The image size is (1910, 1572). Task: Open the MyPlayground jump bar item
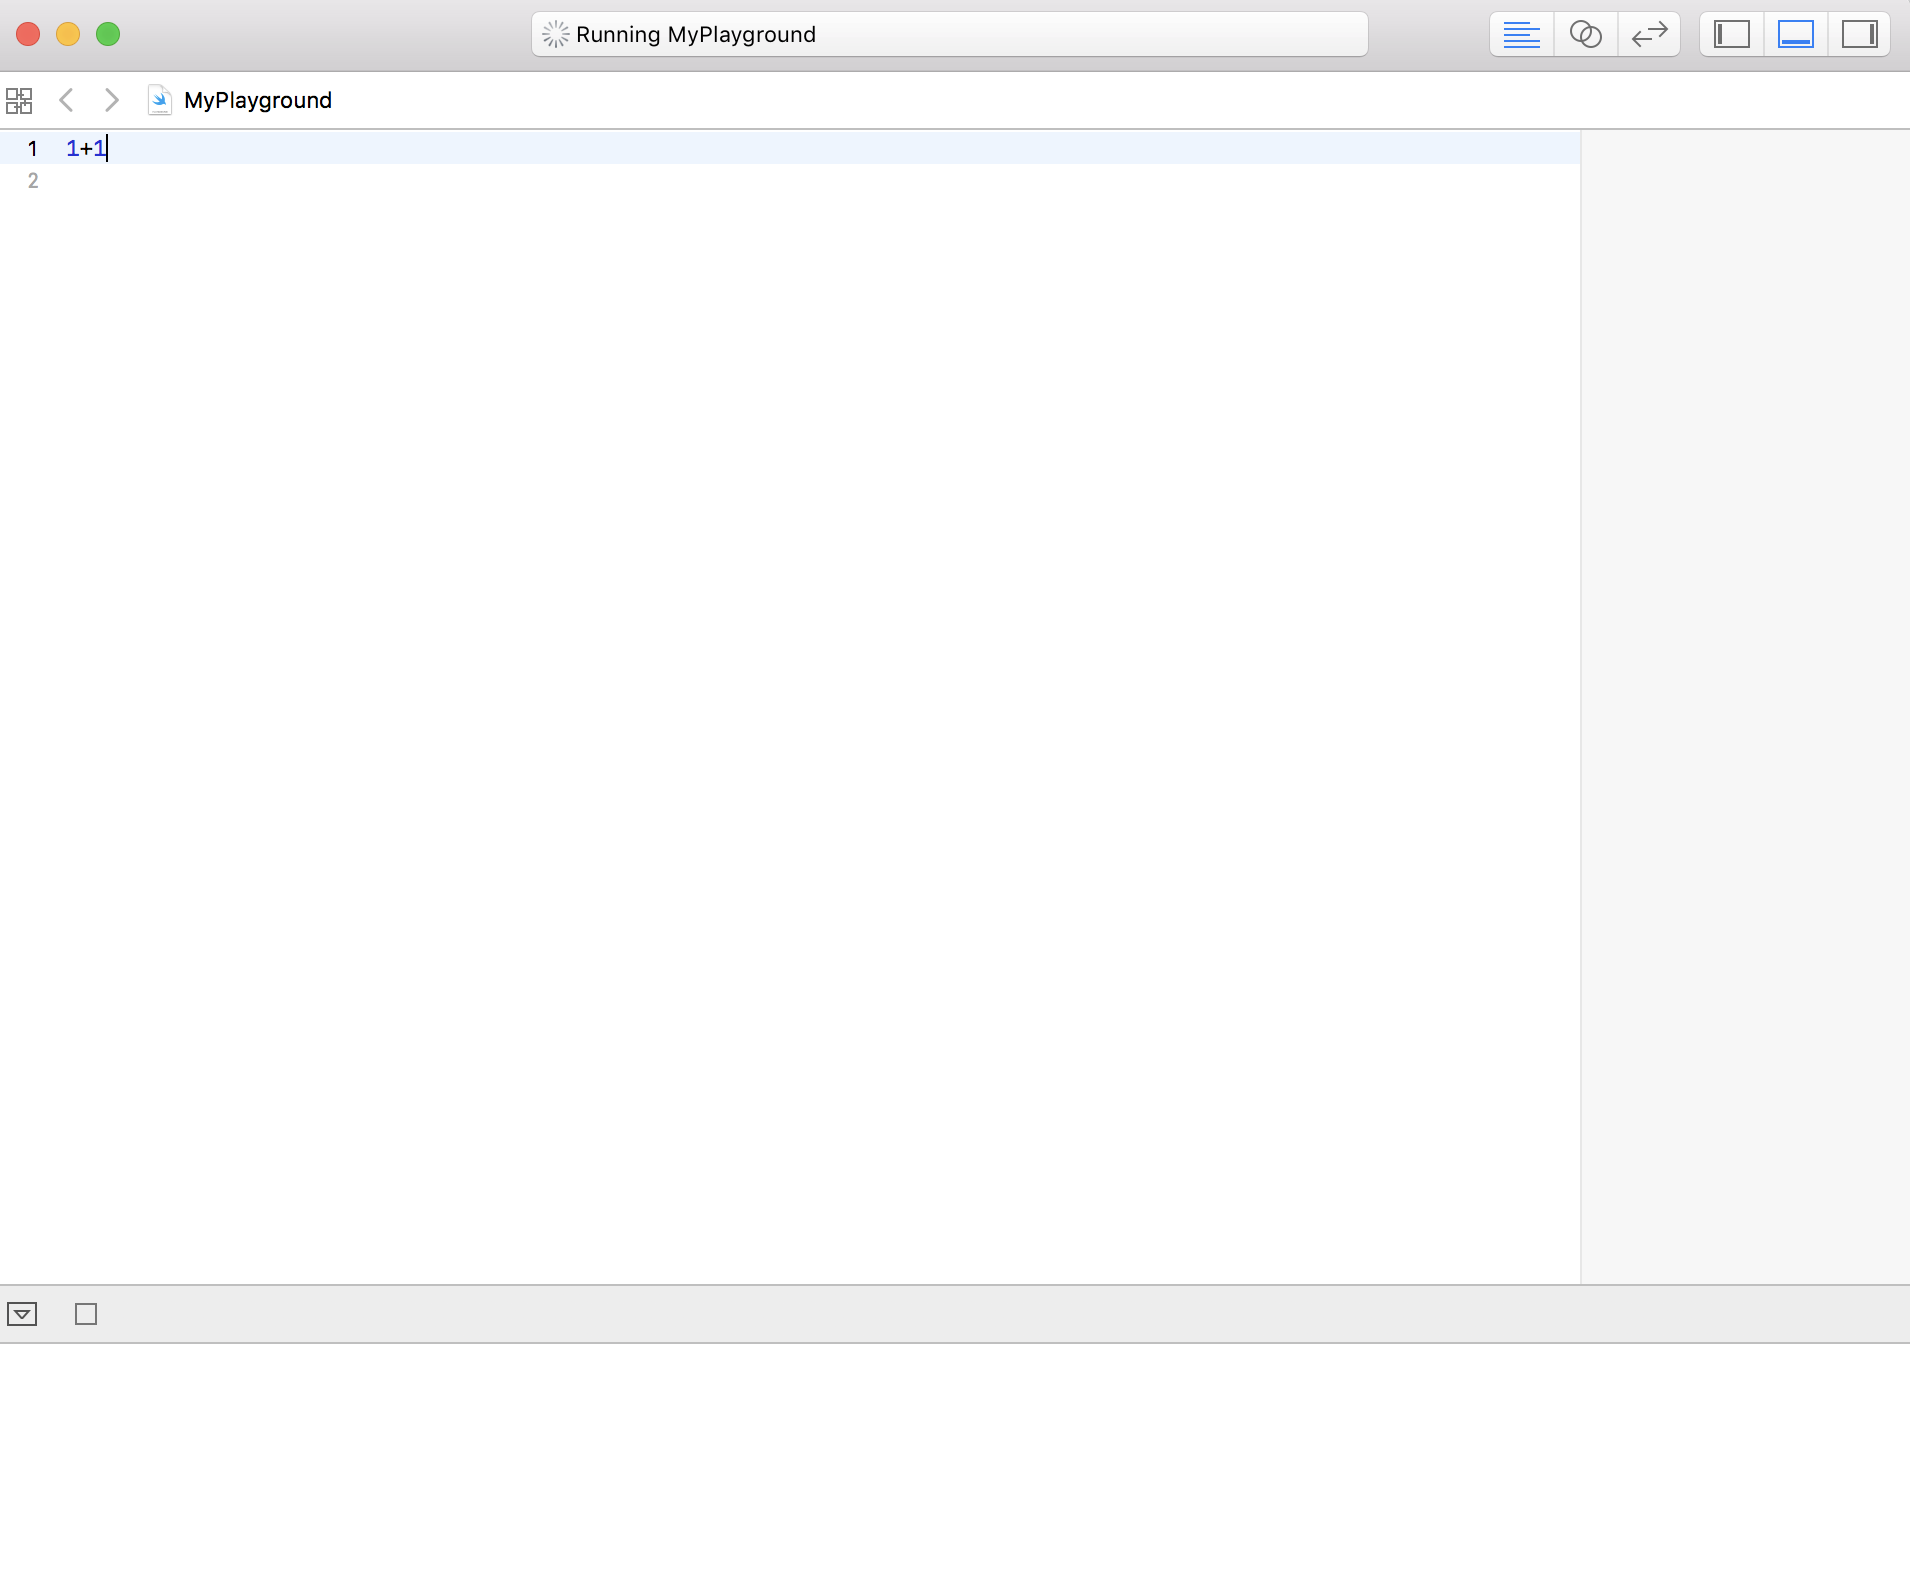pos(258,100)
